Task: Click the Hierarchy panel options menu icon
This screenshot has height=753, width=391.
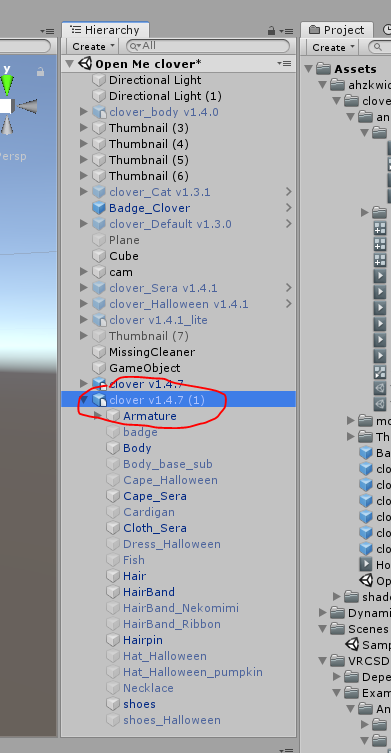Action: (x=286, y=31)
